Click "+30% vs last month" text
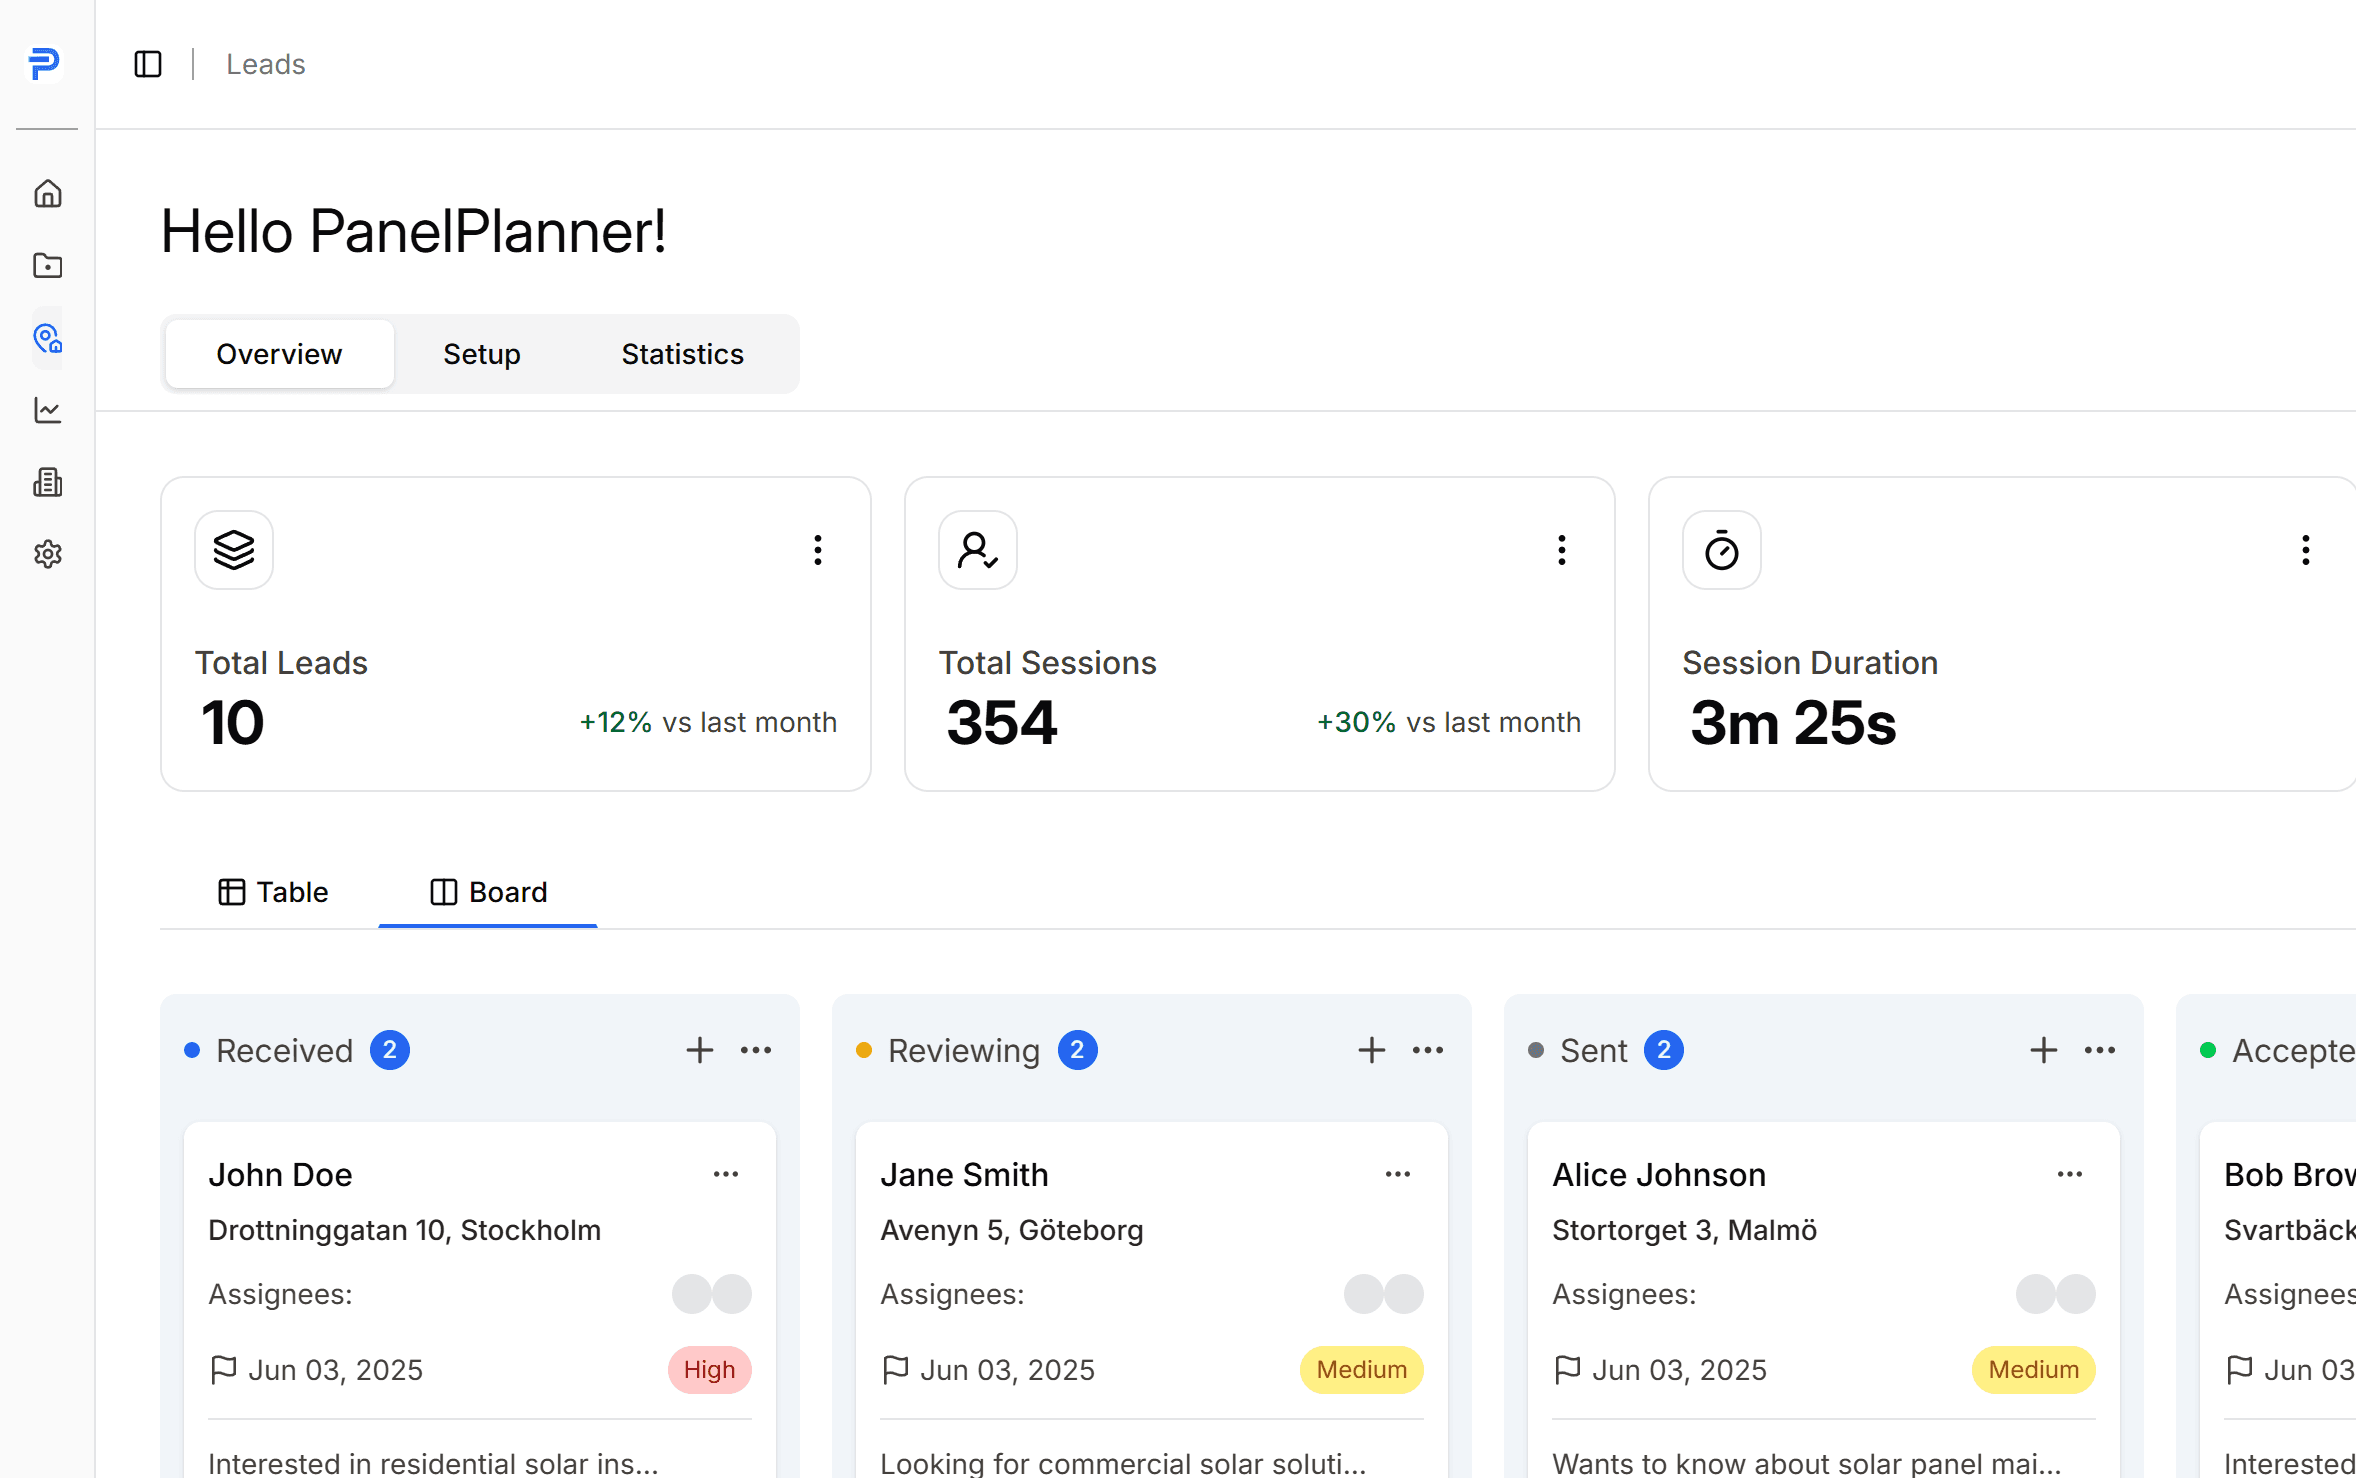This screenshot has width=2356, height=1478. pos(1449,722)
